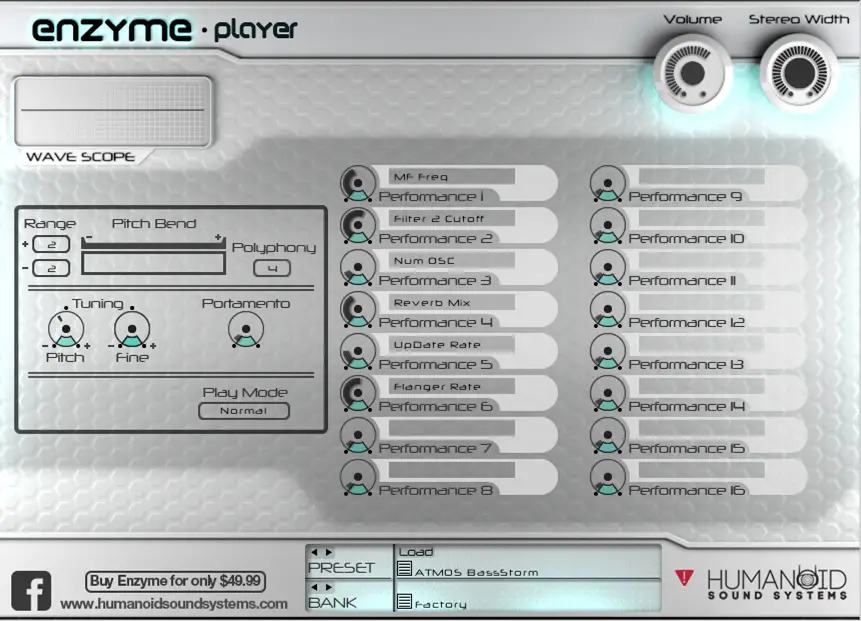Click the ATMOS BassStorm preset name
The width and height of the screenshot is (861, 621).
[x=476, y=572]
